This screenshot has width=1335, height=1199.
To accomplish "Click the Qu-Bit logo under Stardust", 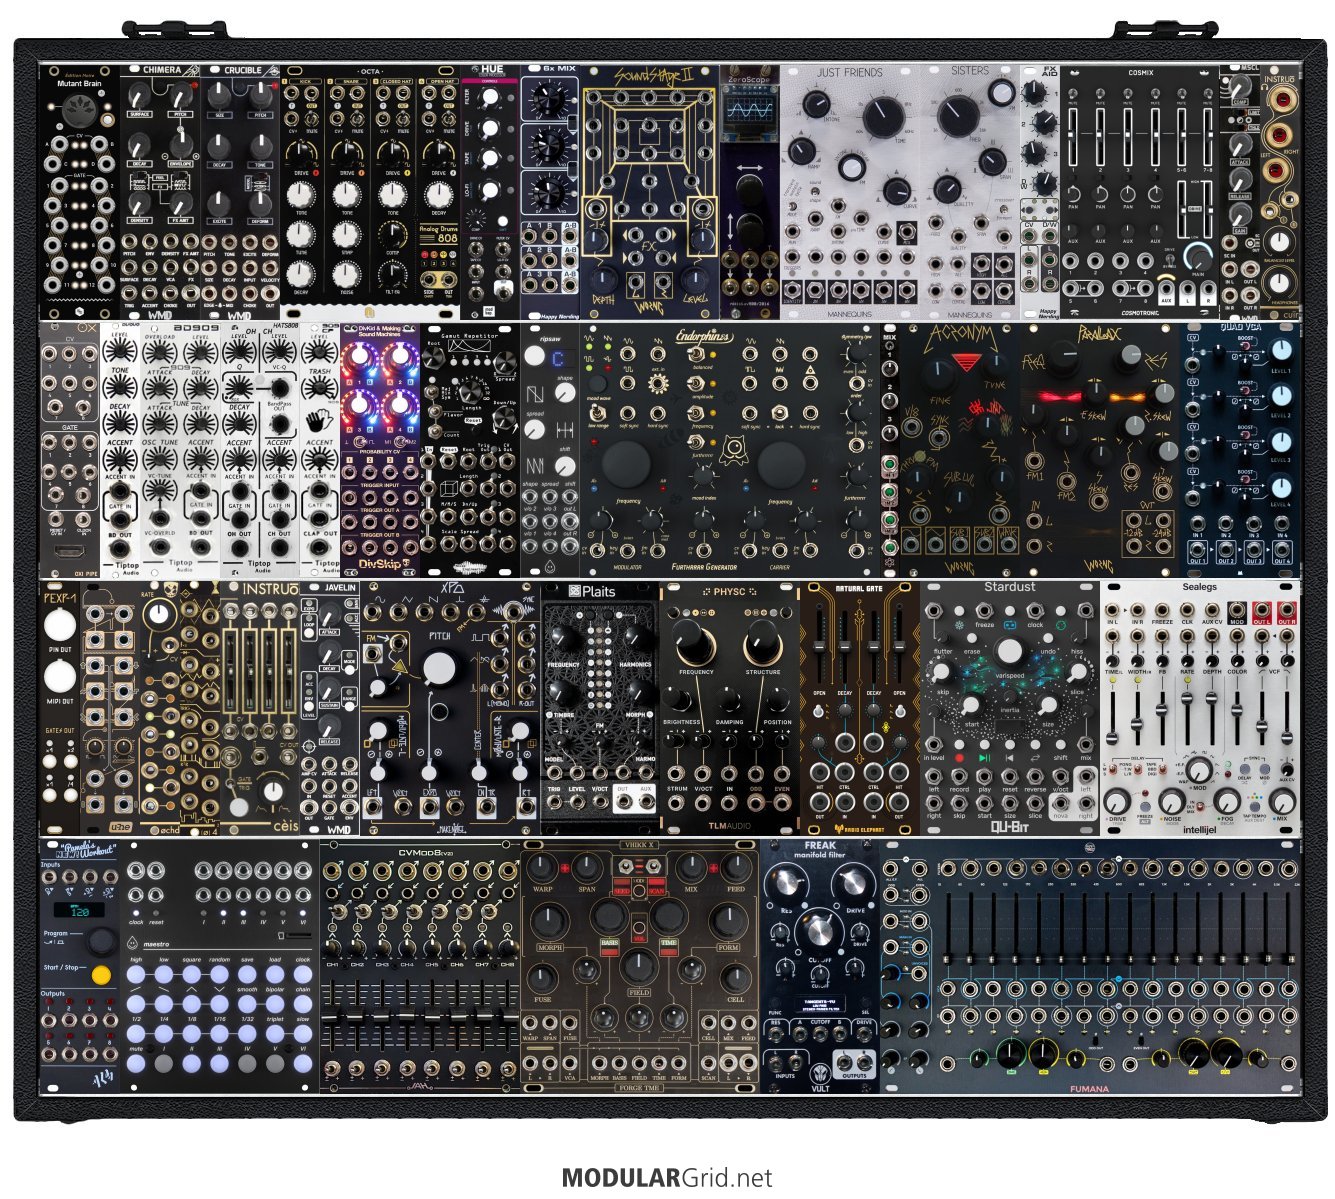I will coord(1010,827).
